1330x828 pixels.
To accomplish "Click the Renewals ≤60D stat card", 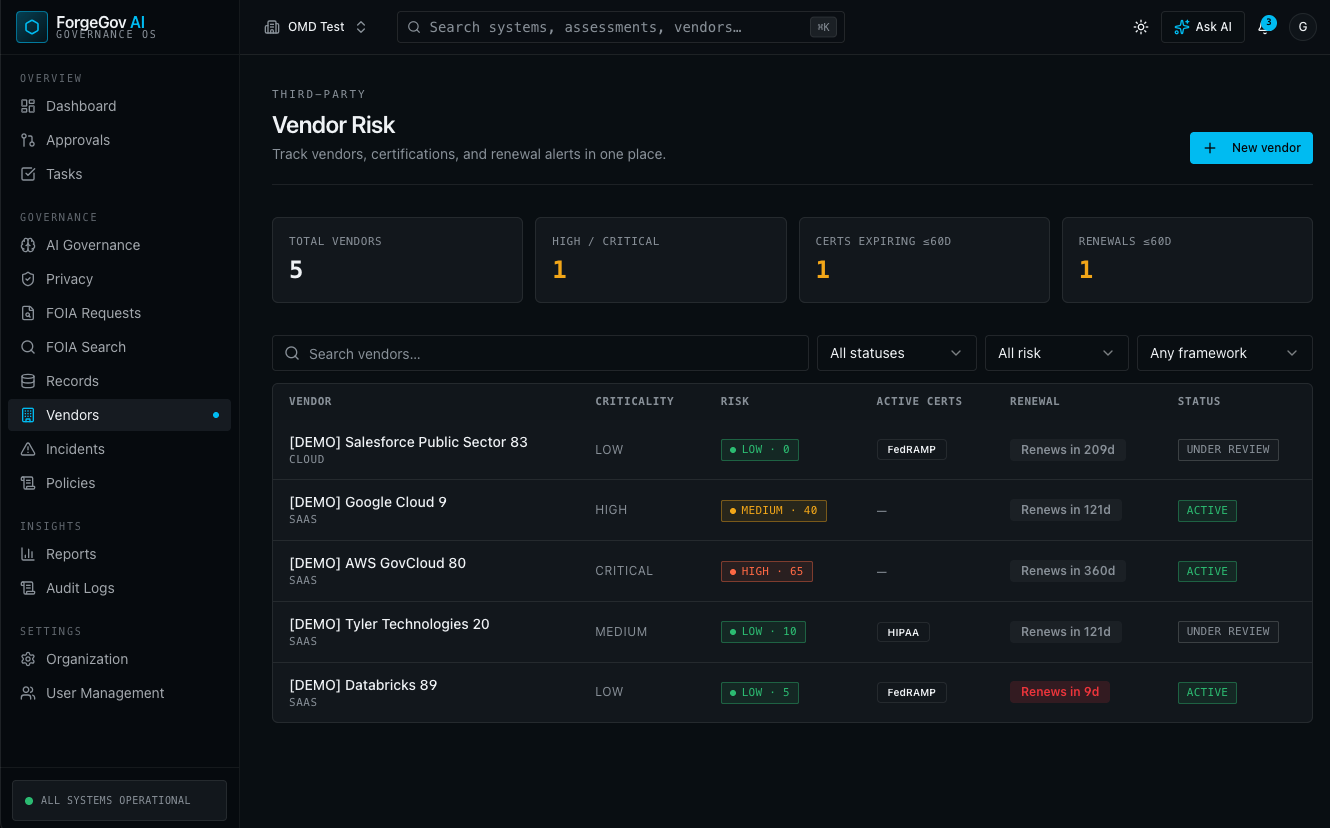I will (x=1187, y=260).
